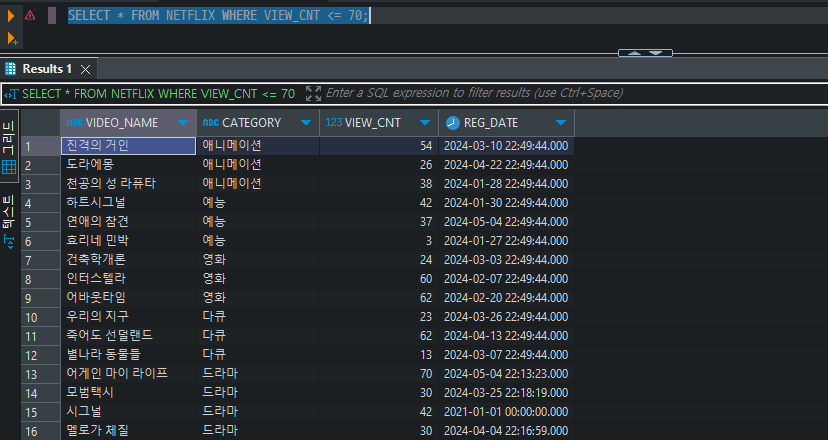Click the cell 진격의 거인
The image size is (828, 440).
tap(129, 146)
